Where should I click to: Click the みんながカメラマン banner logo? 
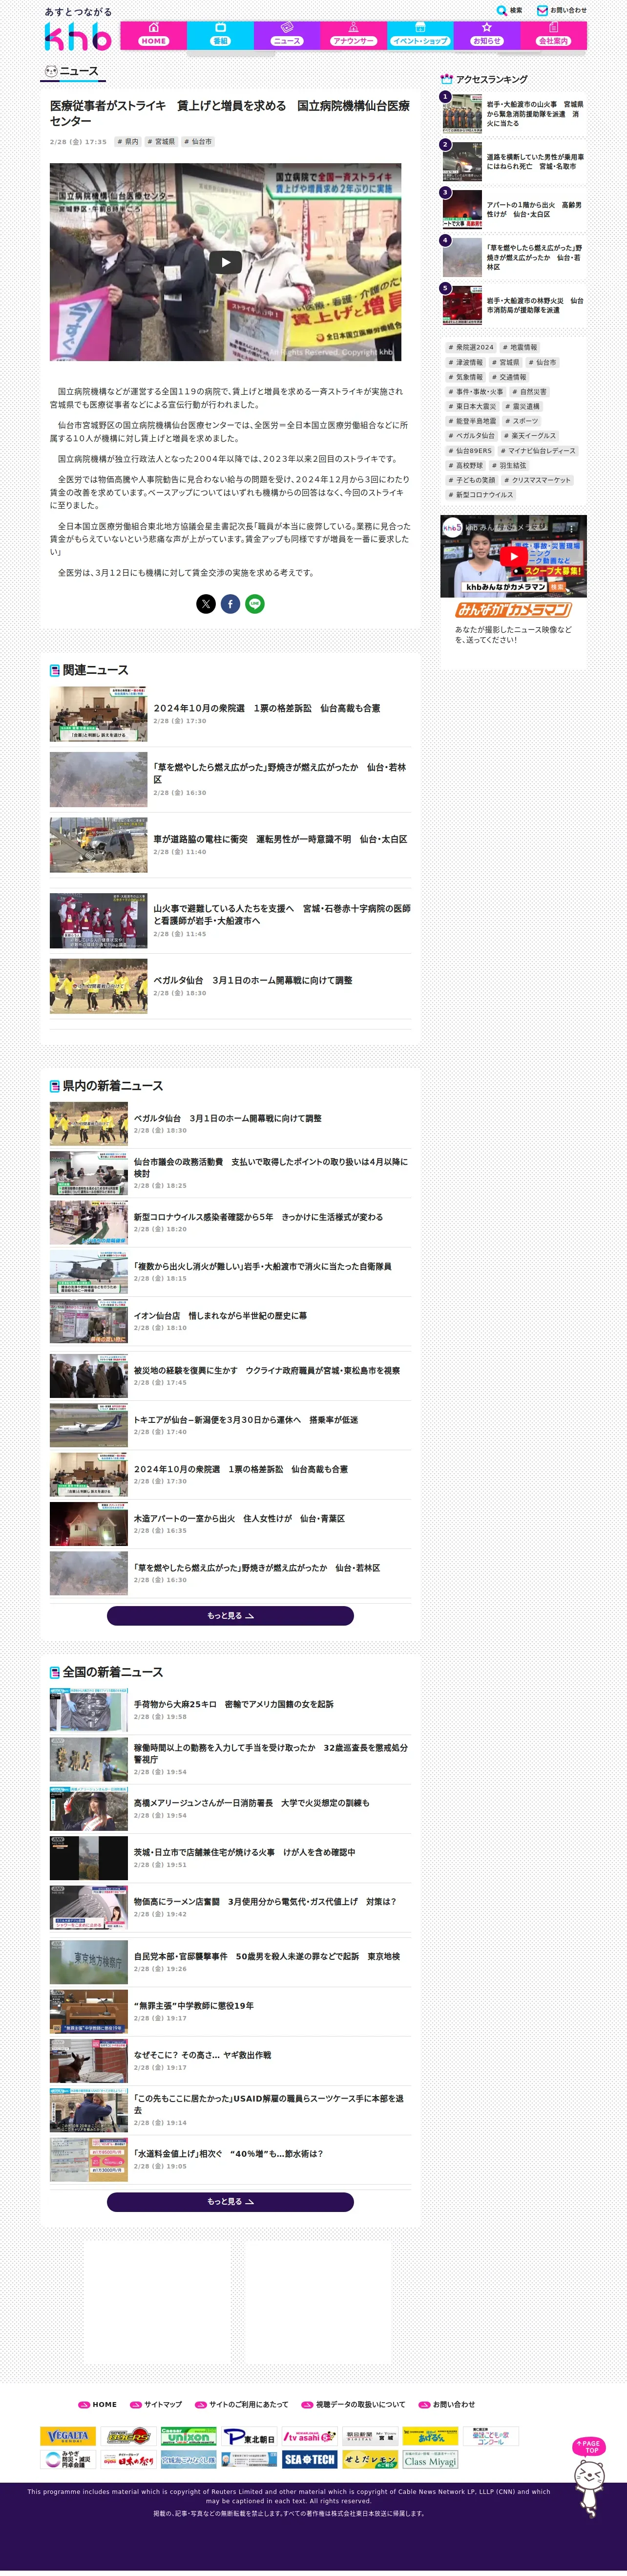point(513,610)
